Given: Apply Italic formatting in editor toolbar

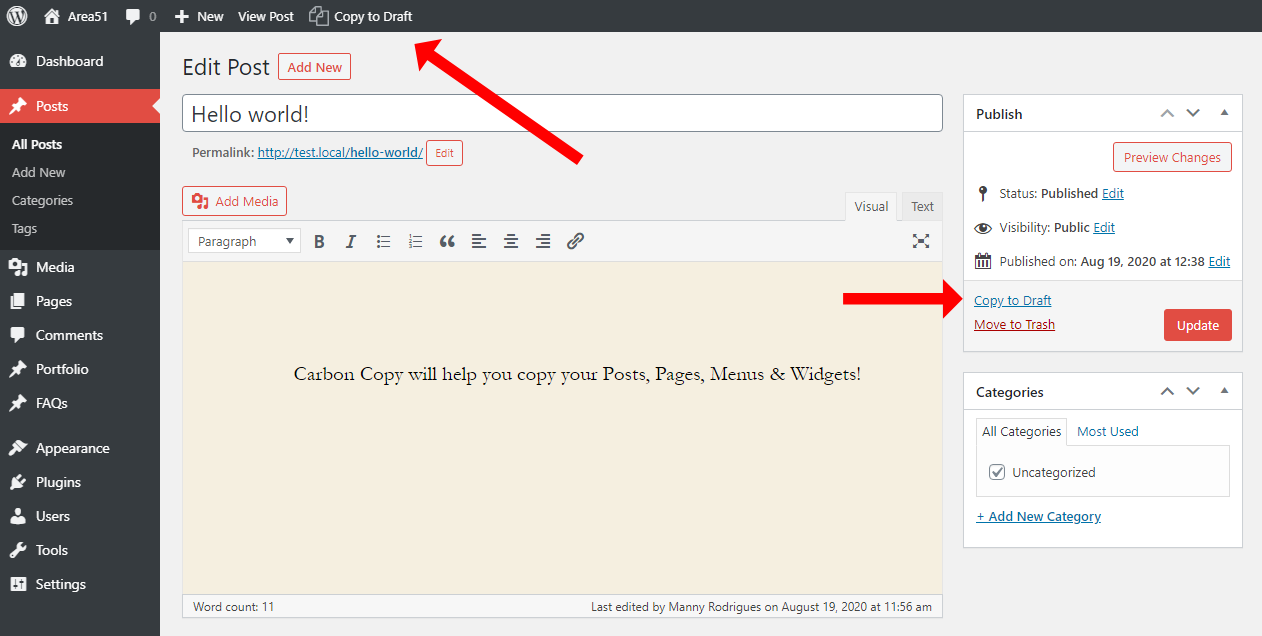Looking at the screenshot, I should pyautogui.click(x=351, y=241).
